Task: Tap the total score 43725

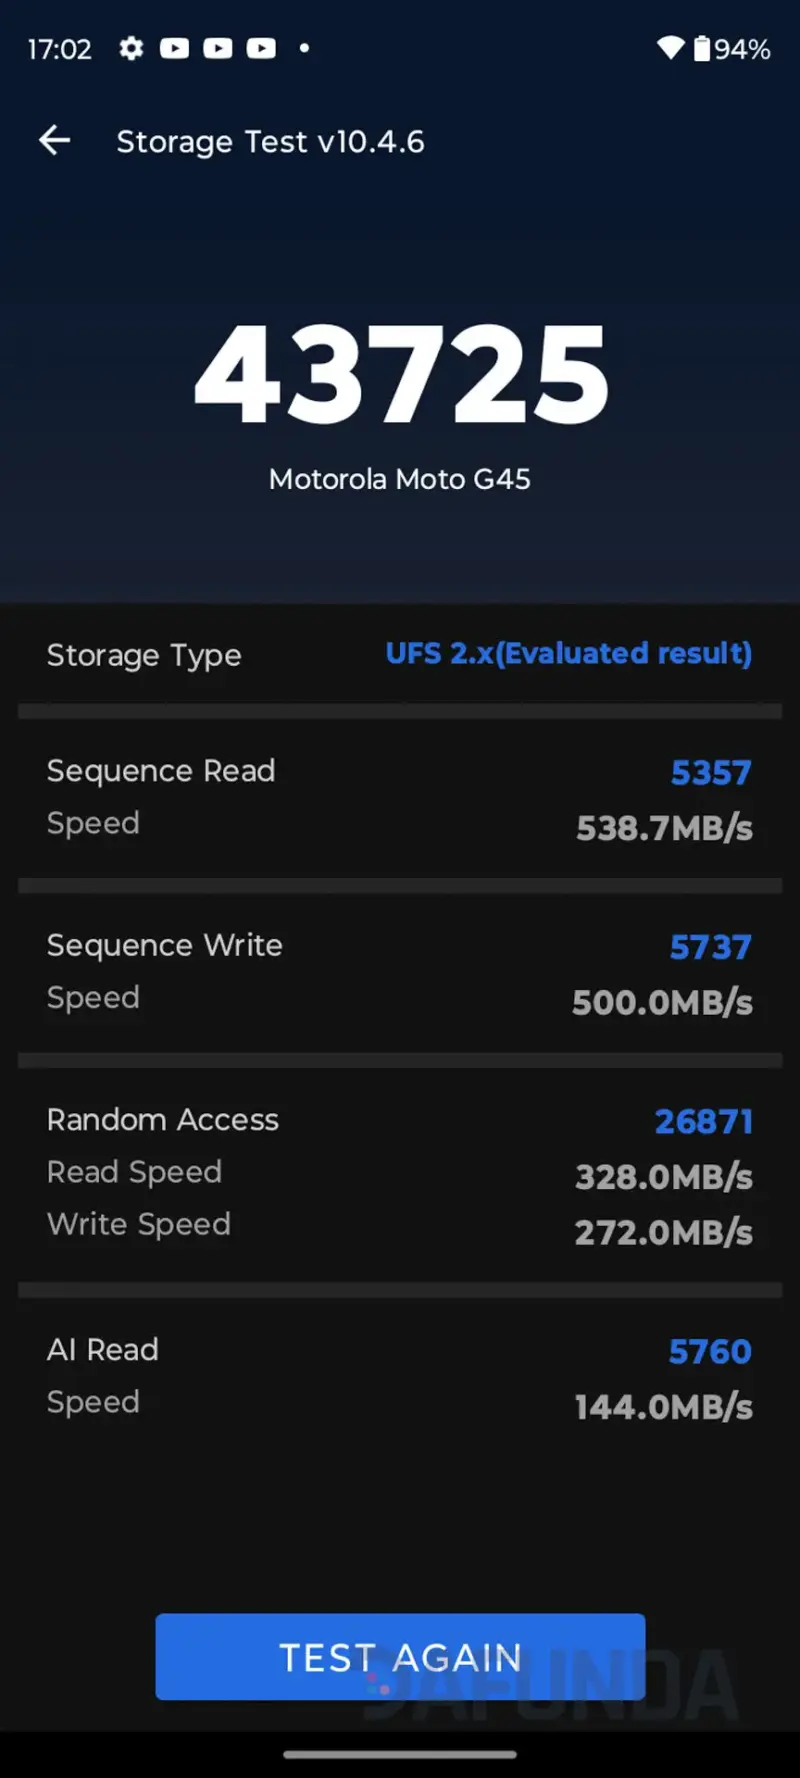Action: pos(400,375)
